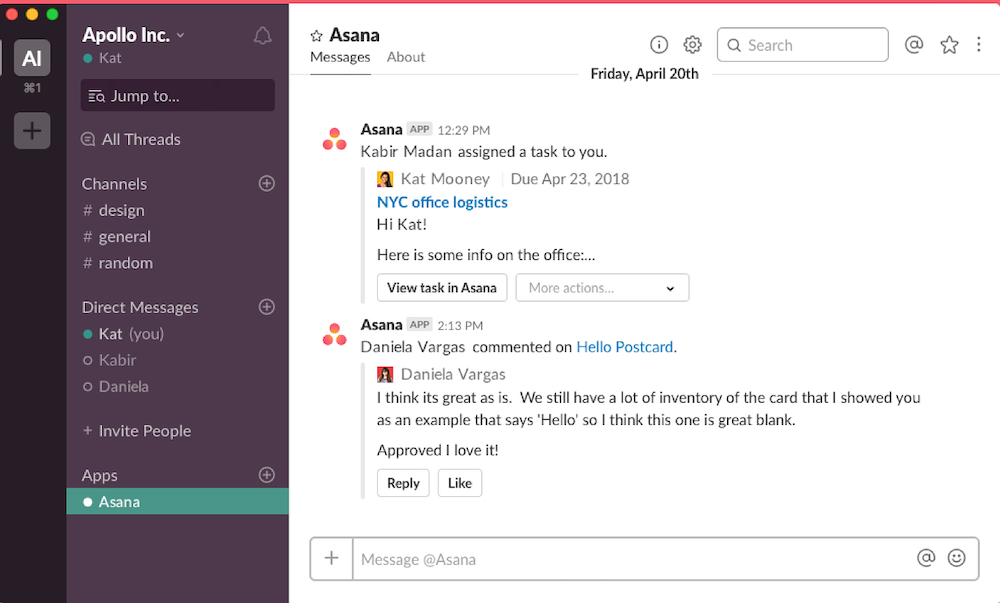Image resolution: width=1000 pixels, height=603 pixels.
Task: Show starred items in top bar
Action: [x=949, y=45]
